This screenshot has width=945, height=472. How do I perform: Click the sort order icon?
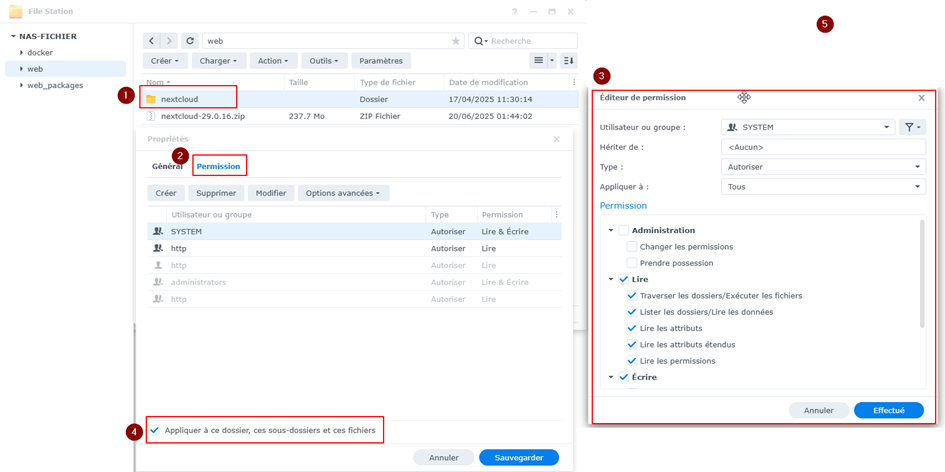(568, 61)
